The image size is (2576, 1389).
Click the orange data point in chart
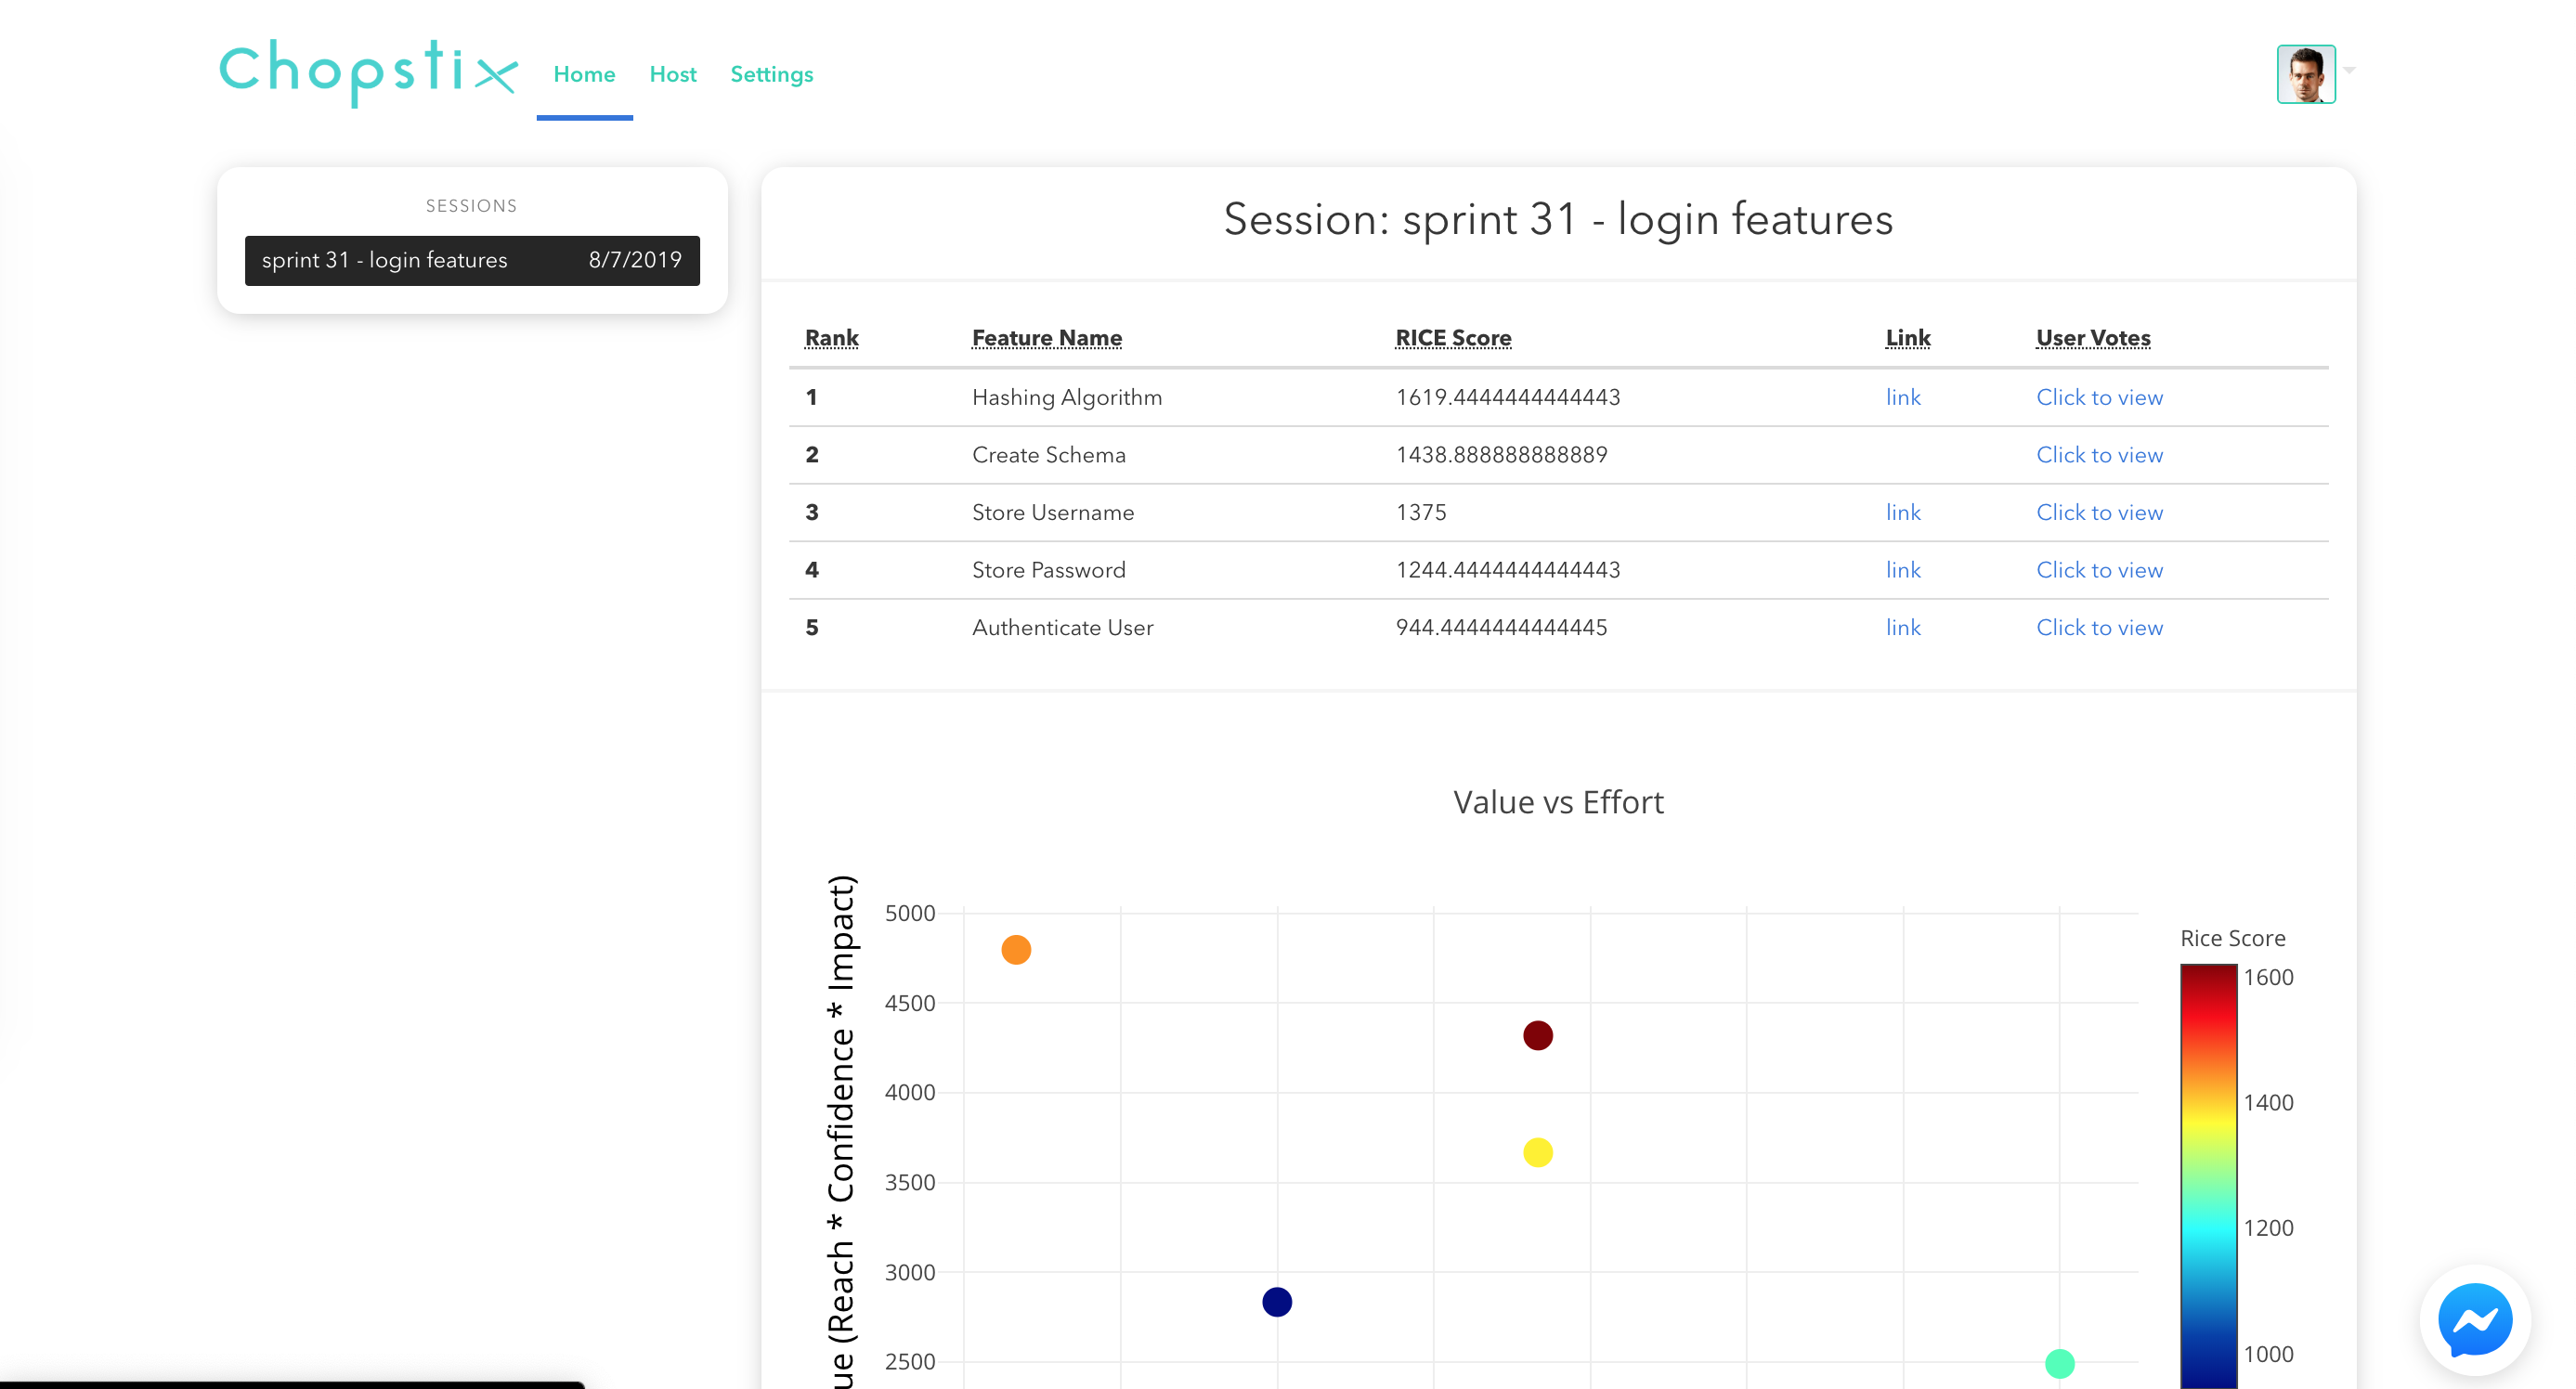(x=1015, y=949)
